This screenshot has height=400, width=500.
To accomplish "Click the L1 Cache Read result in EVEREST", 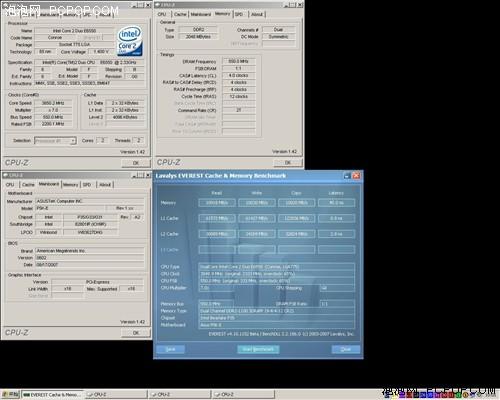I will click(x=217, y=218).
